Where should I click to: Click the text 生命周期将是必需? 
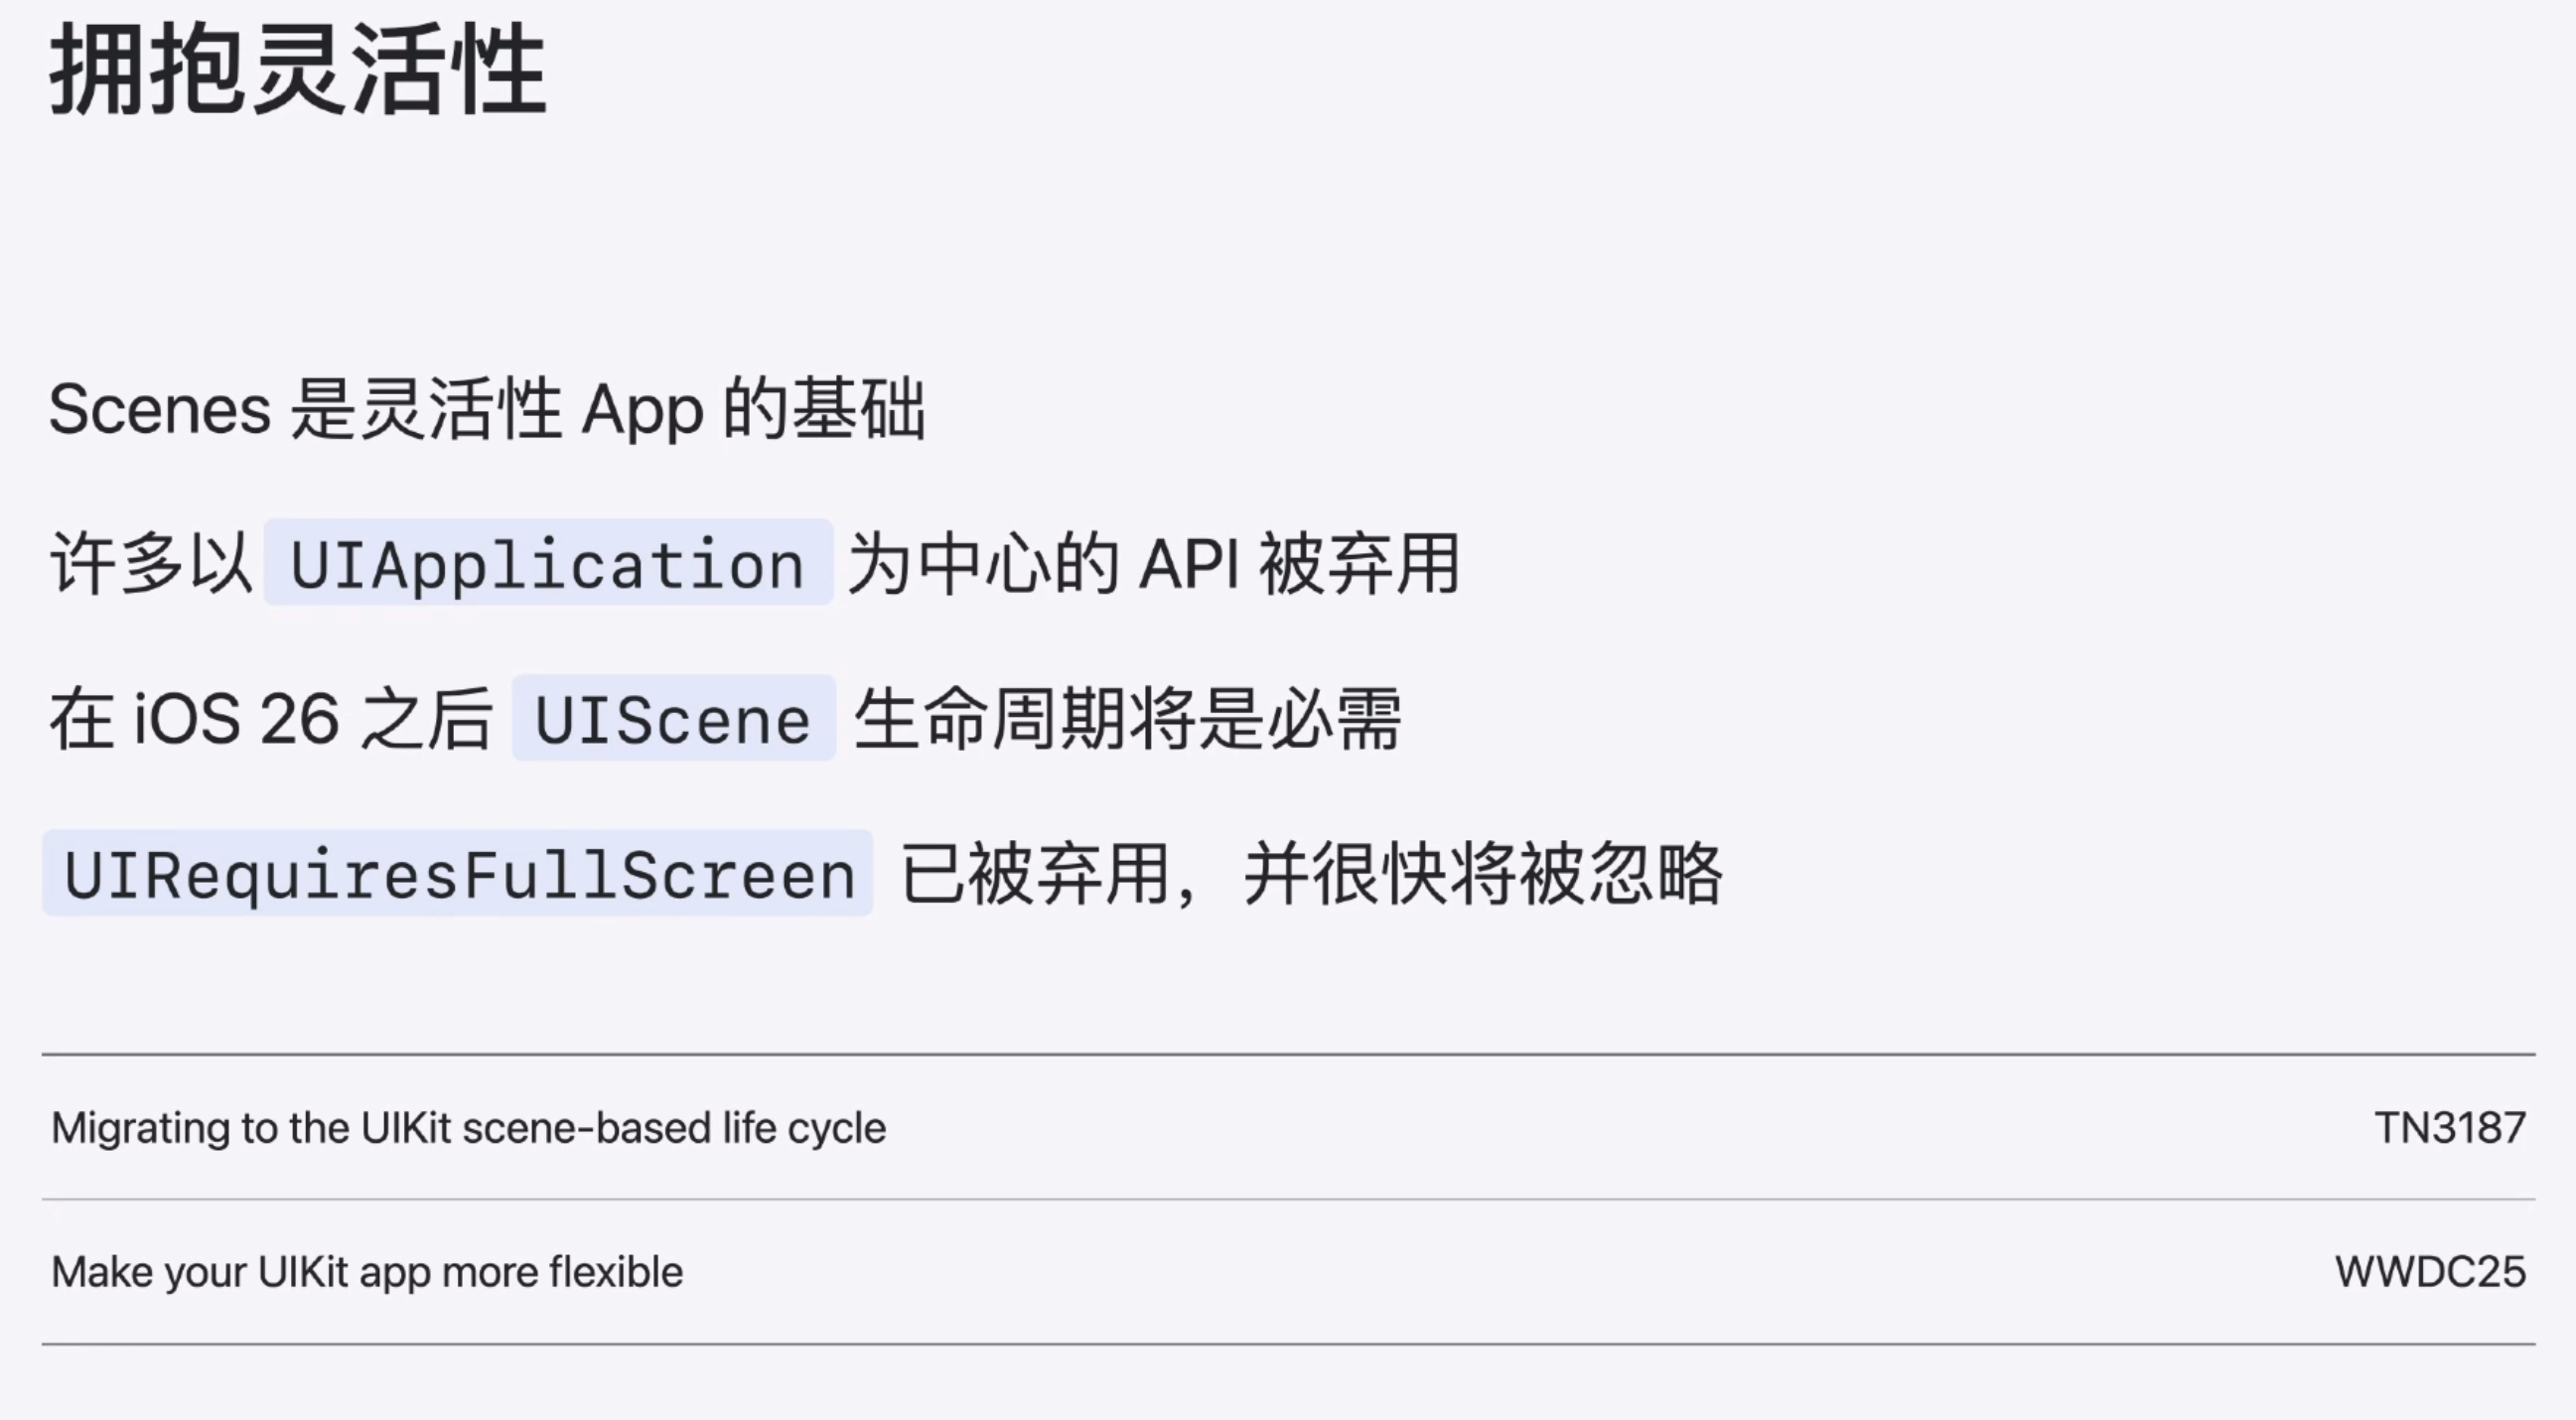(1128, 719)
